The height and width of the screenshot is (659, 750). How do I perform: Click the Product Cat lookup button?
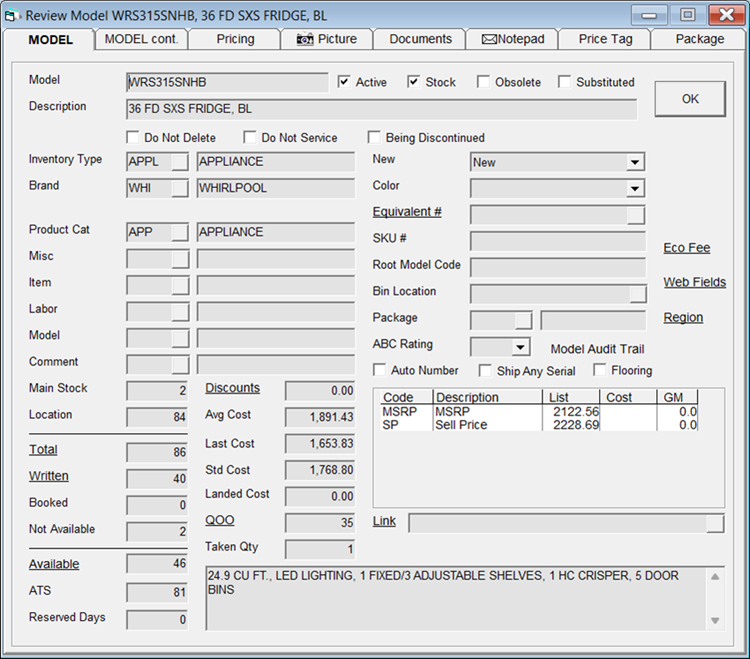[x=179, y=232]
